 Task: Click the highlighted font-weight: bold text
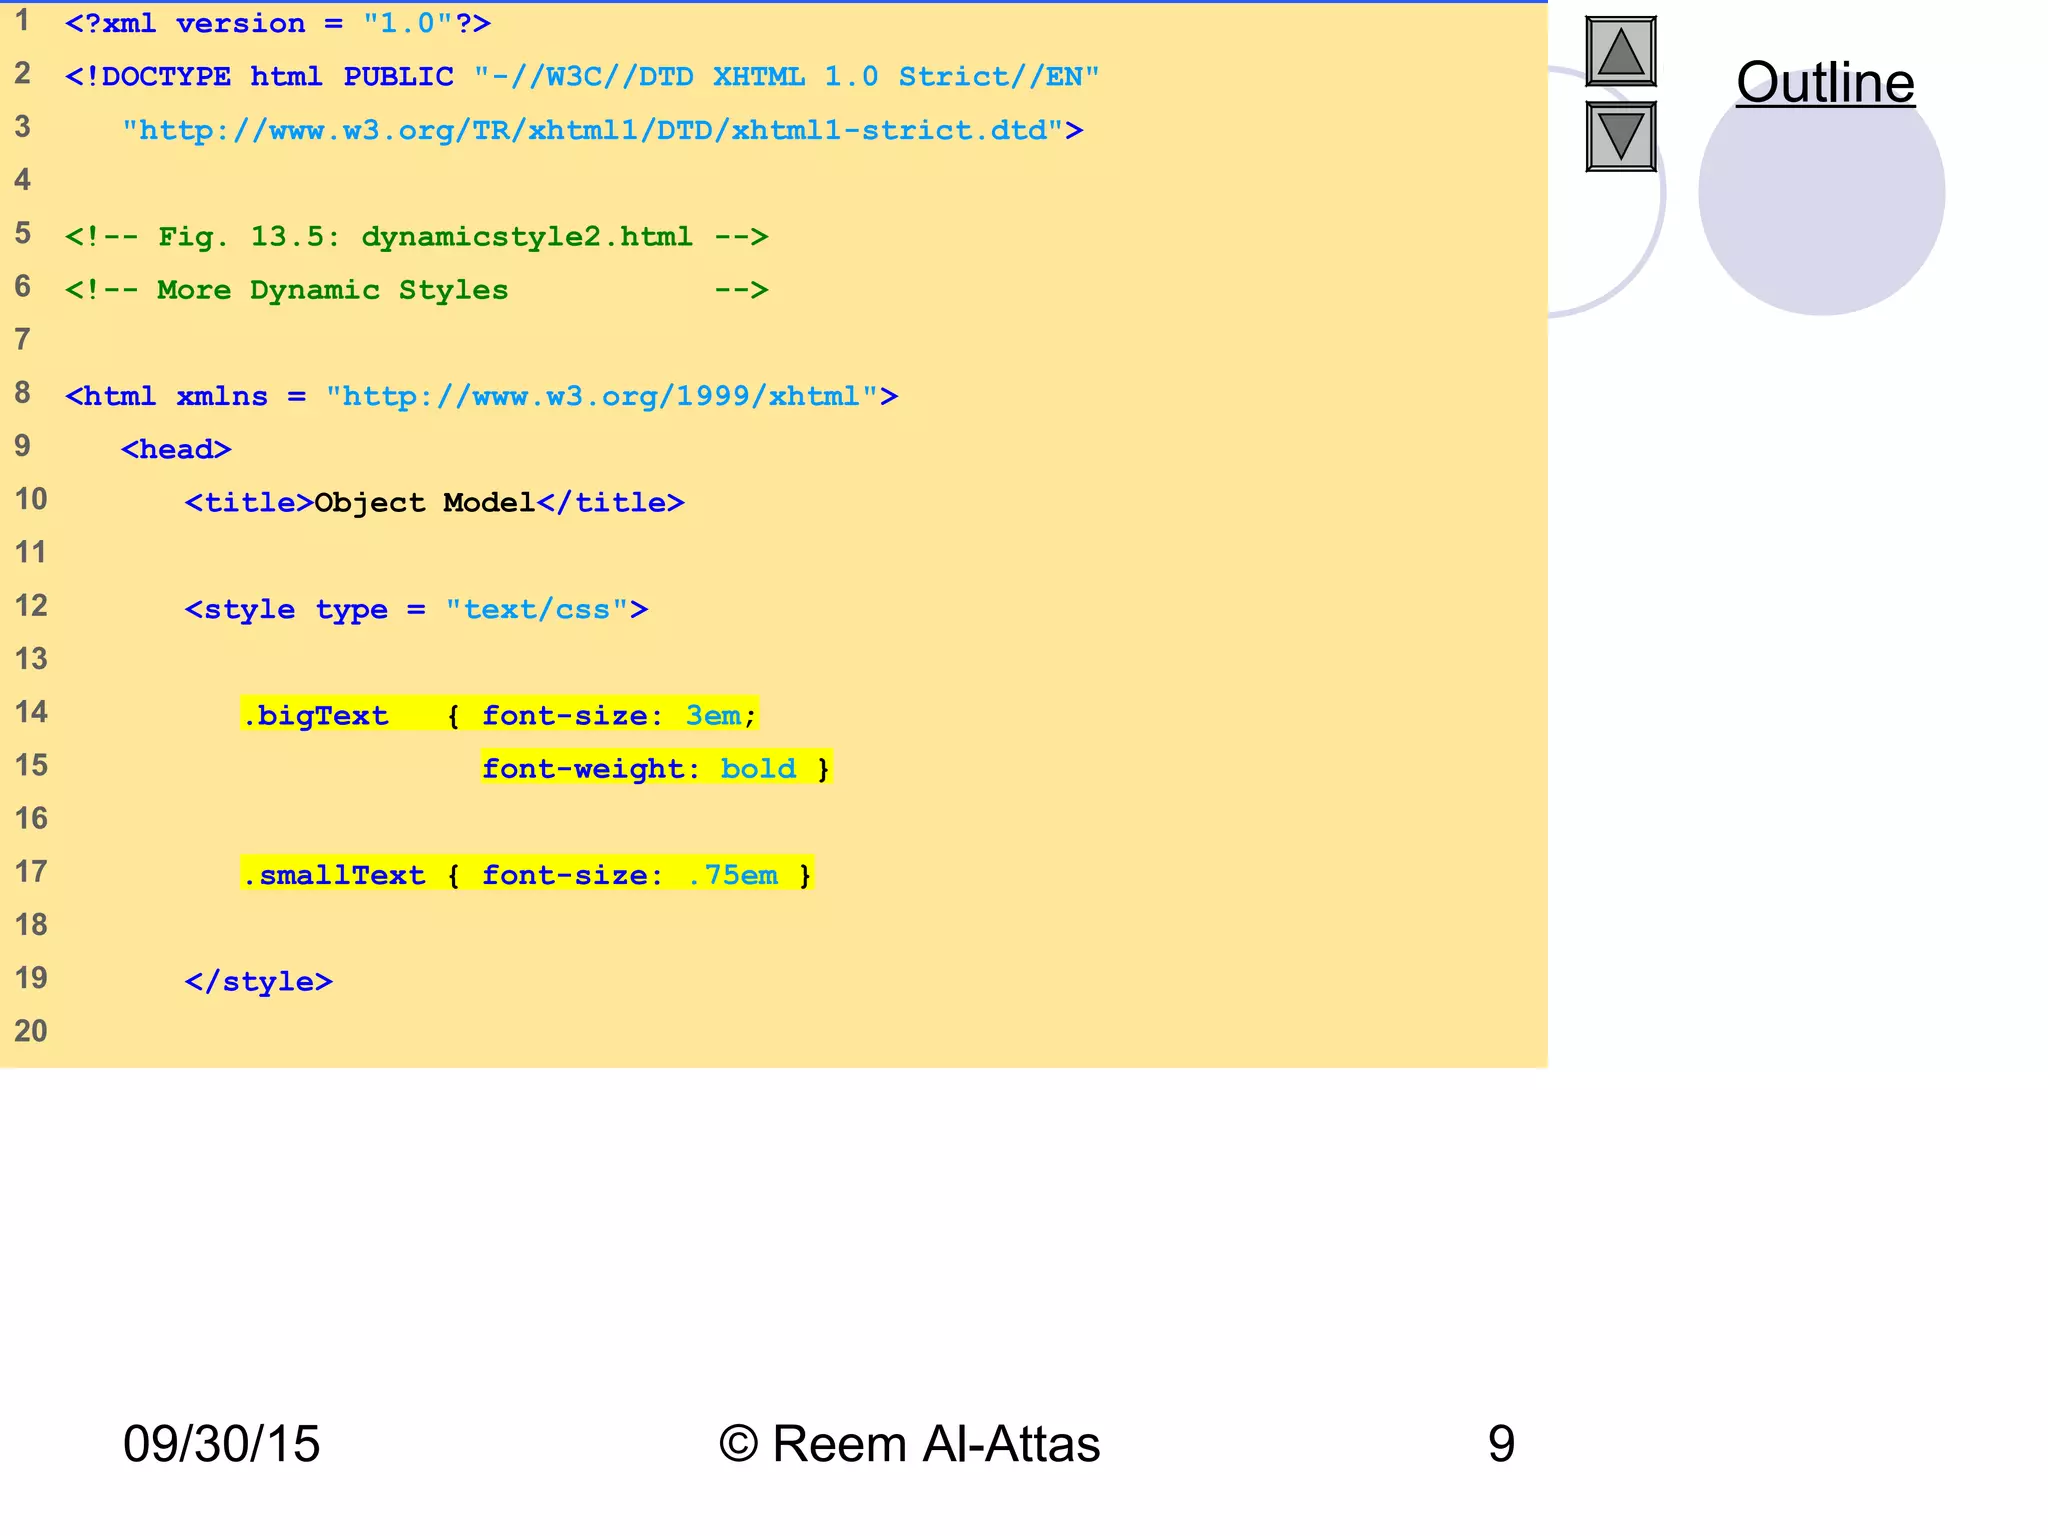[640, 769]
